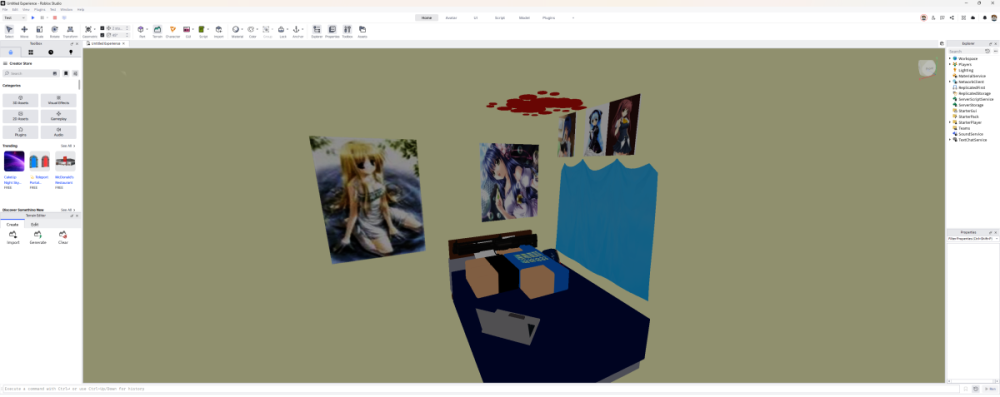Screen dimensions: 1000x397
Task: Open the Character tool
Action: 173,32
